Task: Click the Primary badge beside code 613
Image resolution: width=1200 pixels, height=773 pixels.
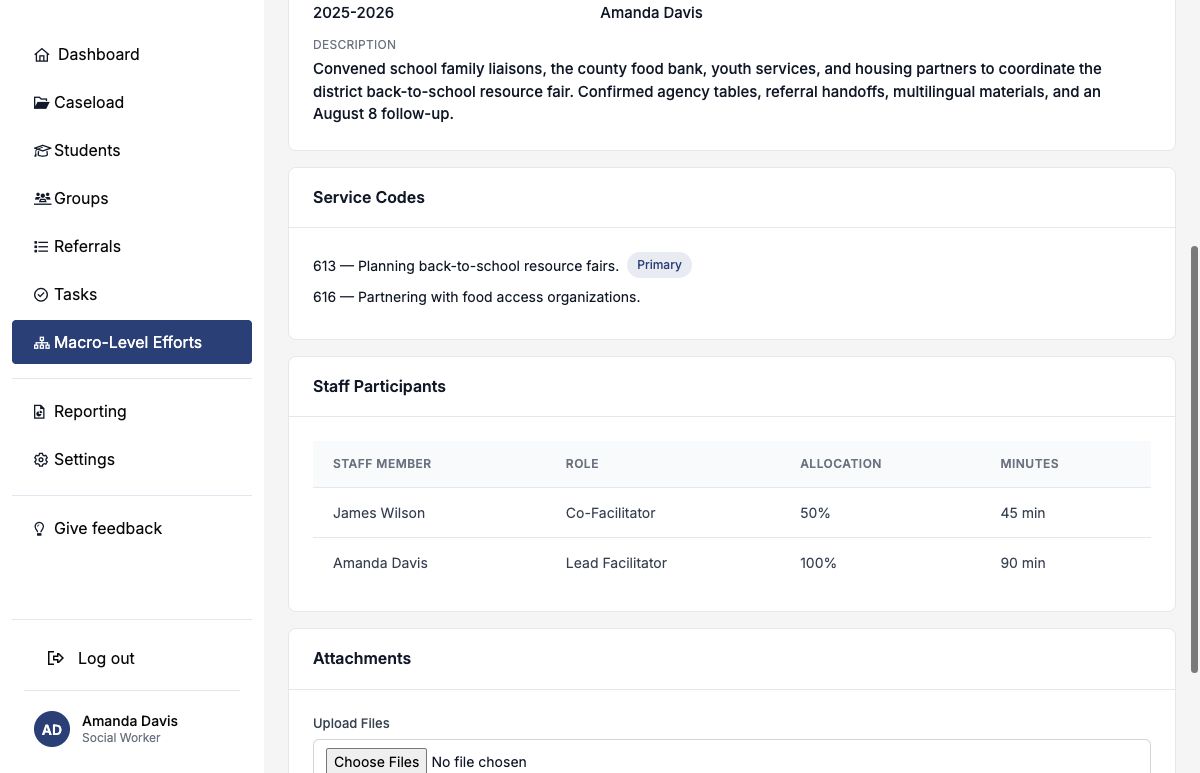Action: point(659,265)
